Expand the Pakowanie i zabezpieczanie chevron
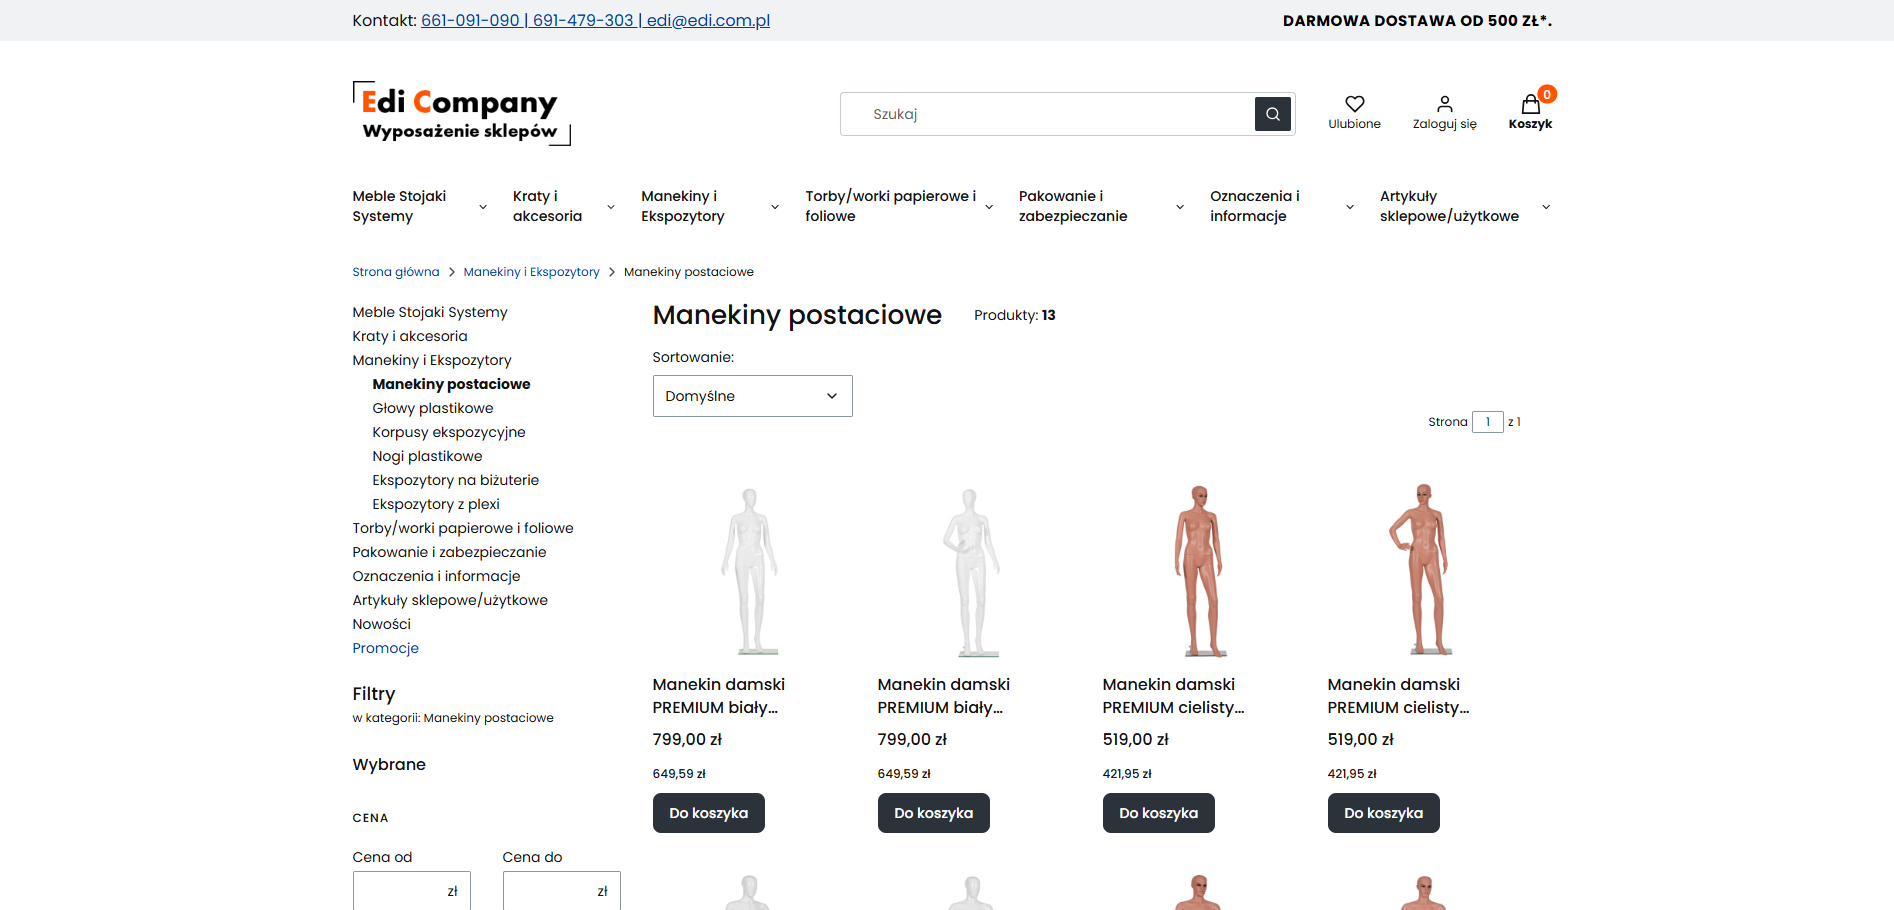 (1179, 206)
